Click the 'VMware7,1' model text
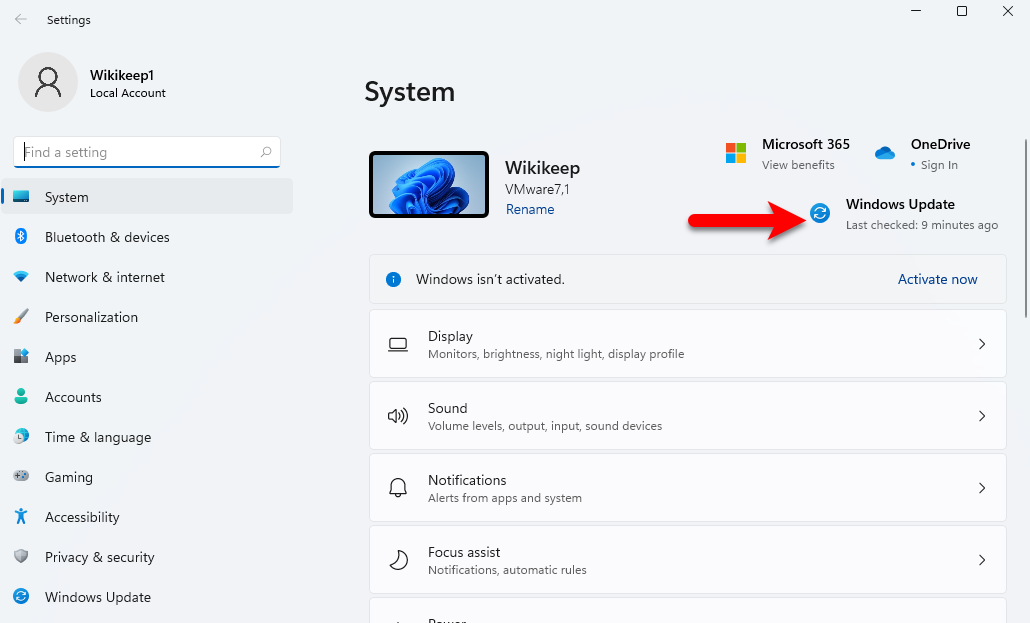This screenshot has width=1030, height=623. pyautogui.click(x=537, y=189)
